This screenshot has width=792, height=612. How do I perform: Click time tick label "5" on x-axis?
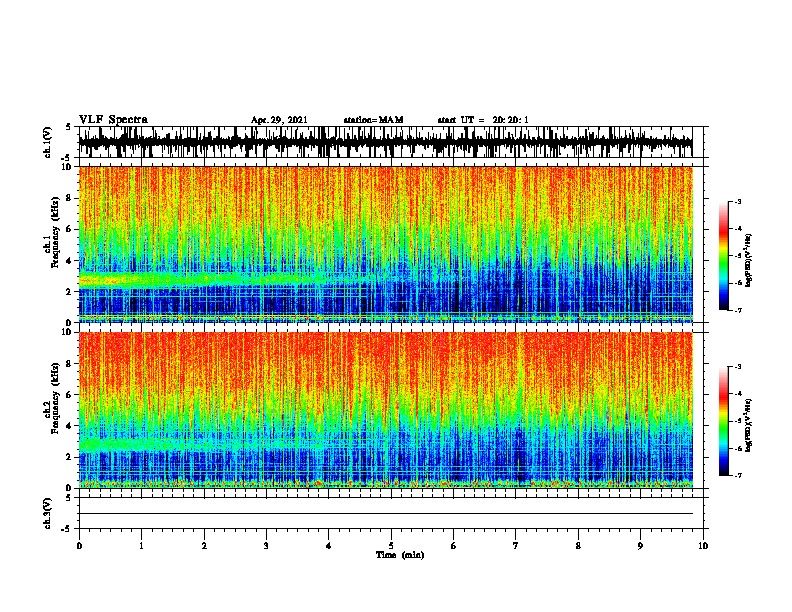point(391,546)
